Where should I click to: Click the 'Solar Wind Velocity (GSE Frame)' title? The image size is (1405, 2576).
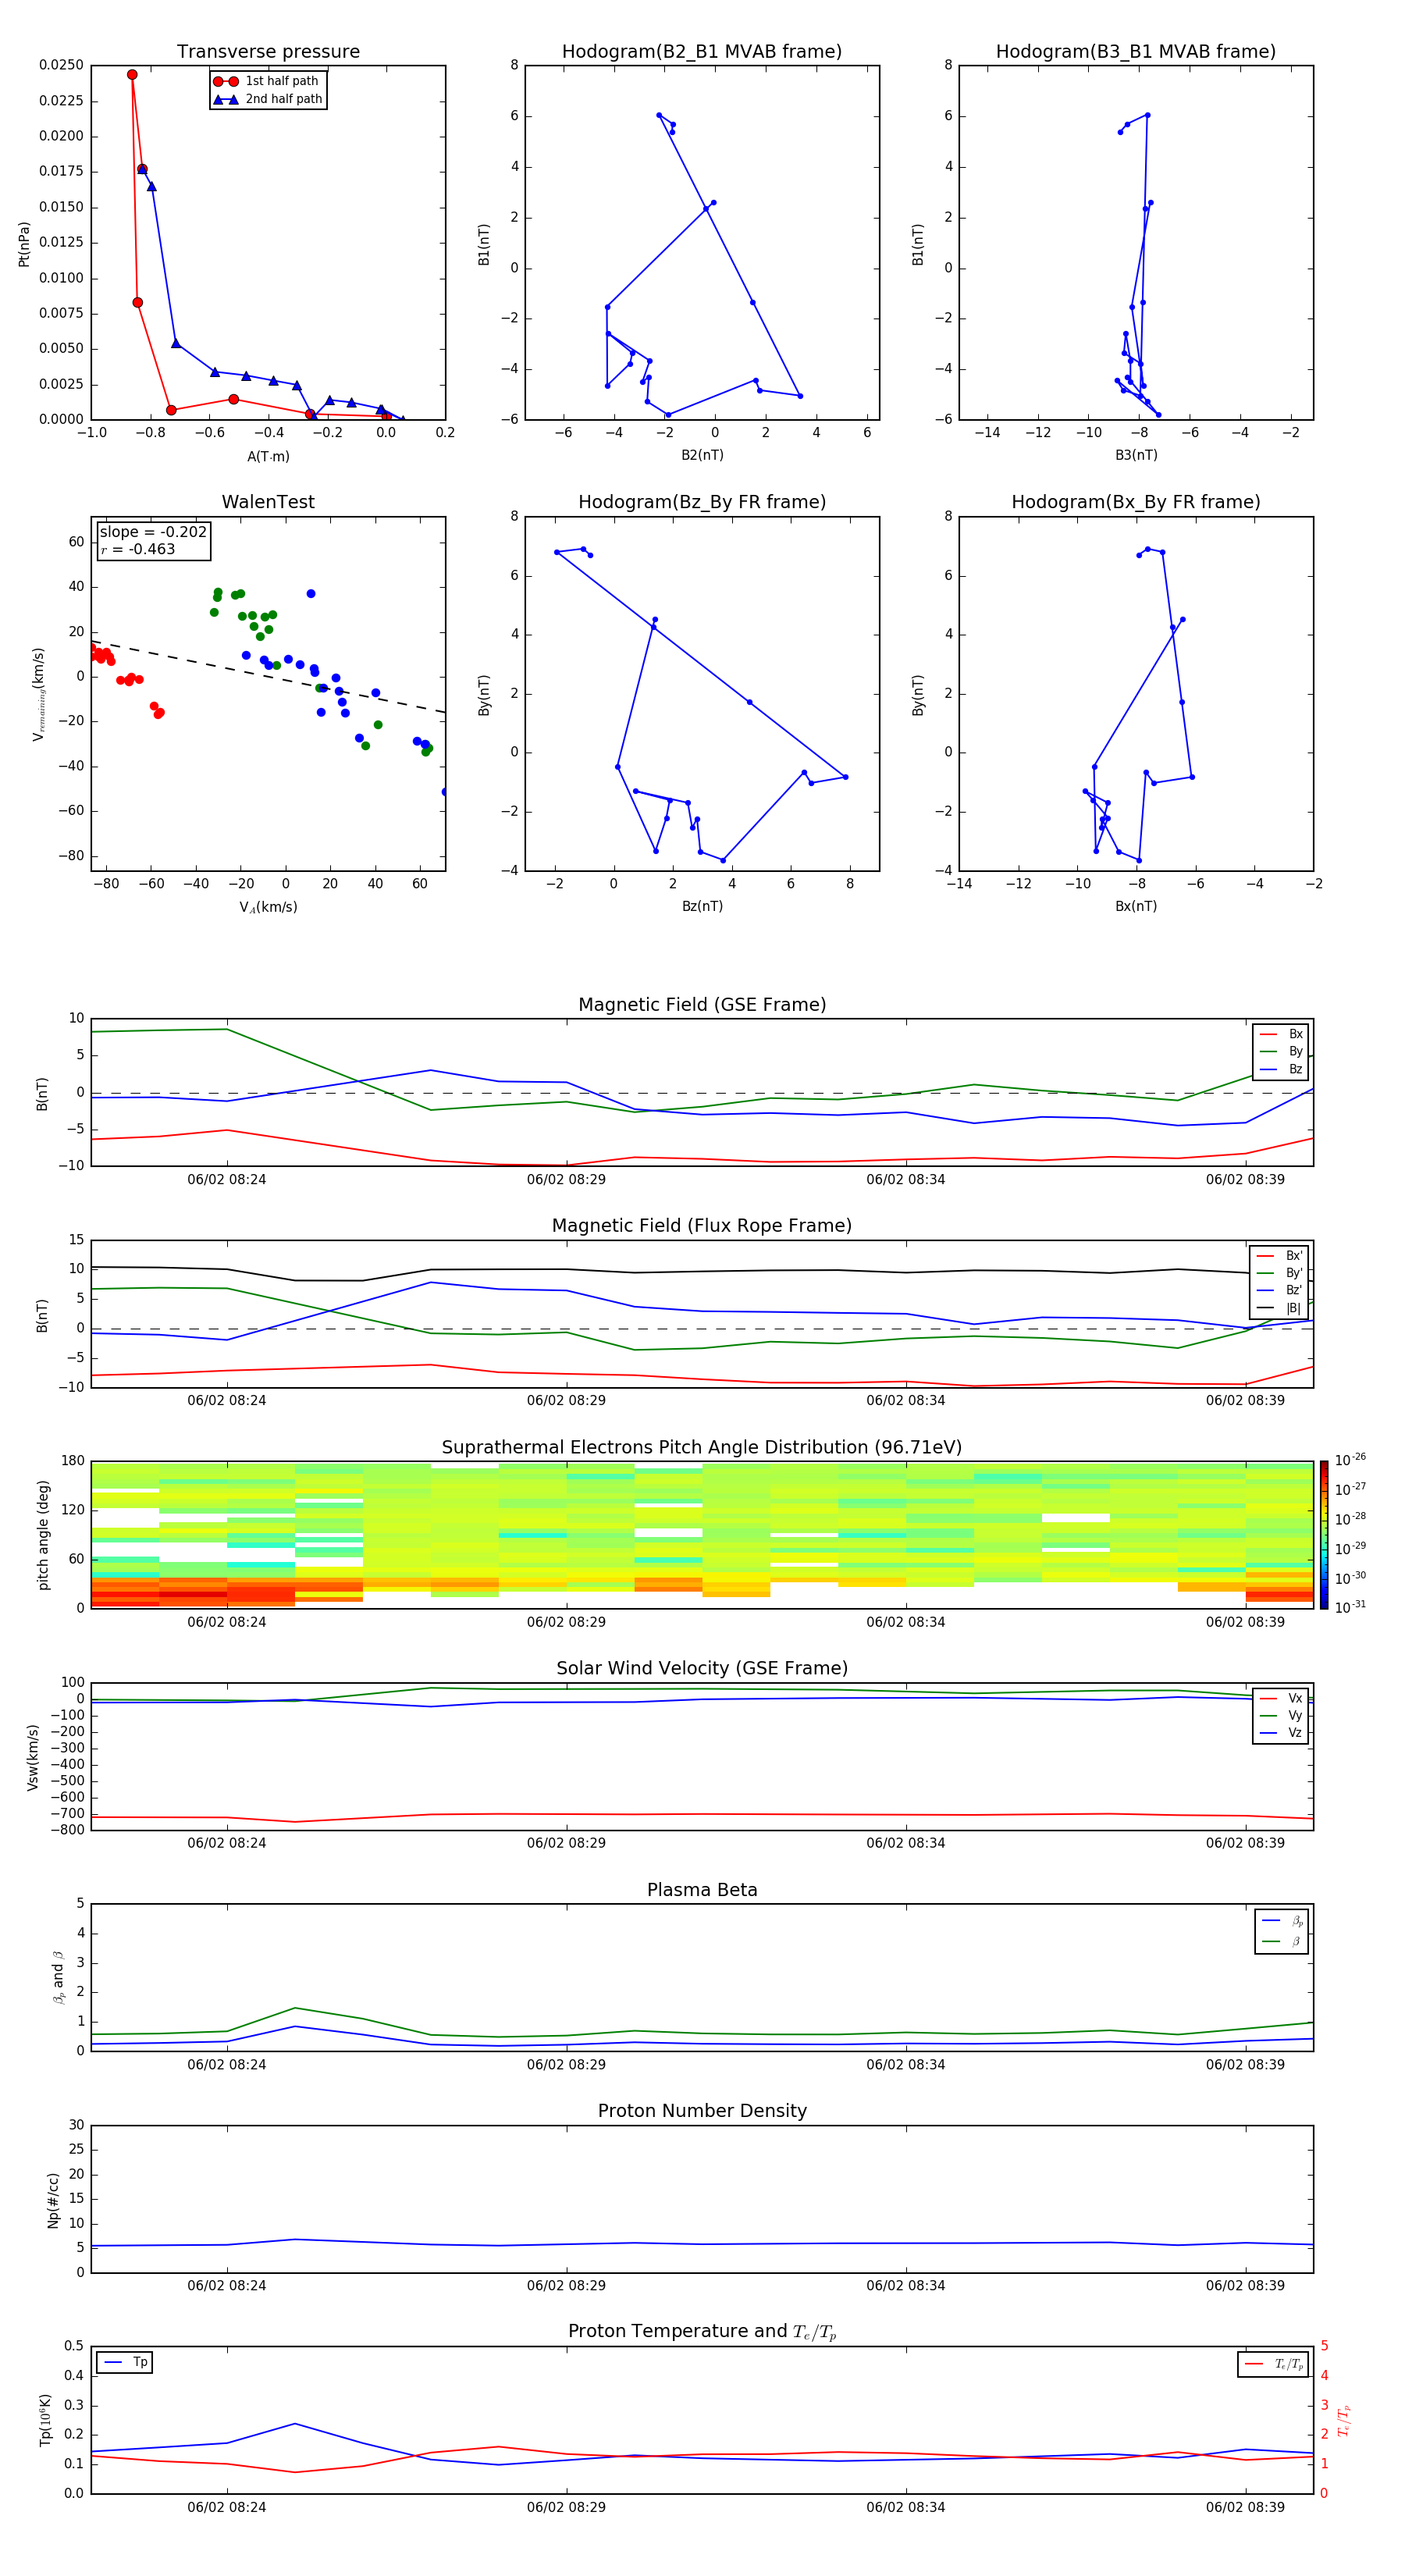[702, 1668]
